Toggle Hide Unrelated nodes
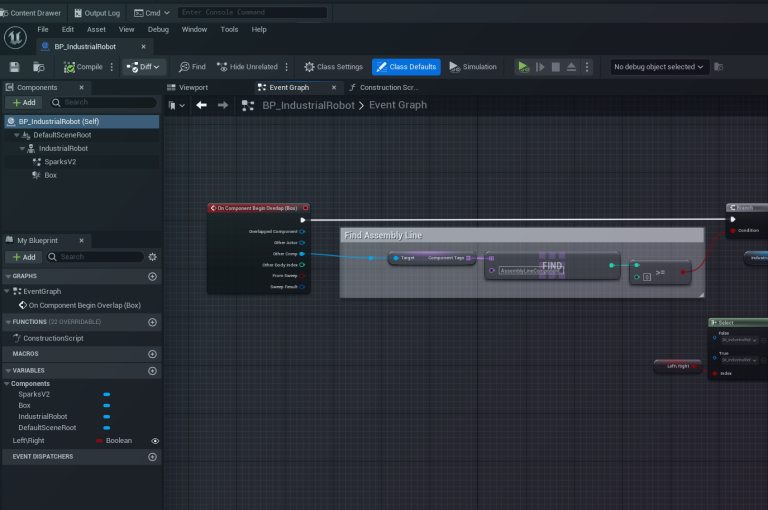This screenshot has width=768, height=510. [x=247, y=67]
